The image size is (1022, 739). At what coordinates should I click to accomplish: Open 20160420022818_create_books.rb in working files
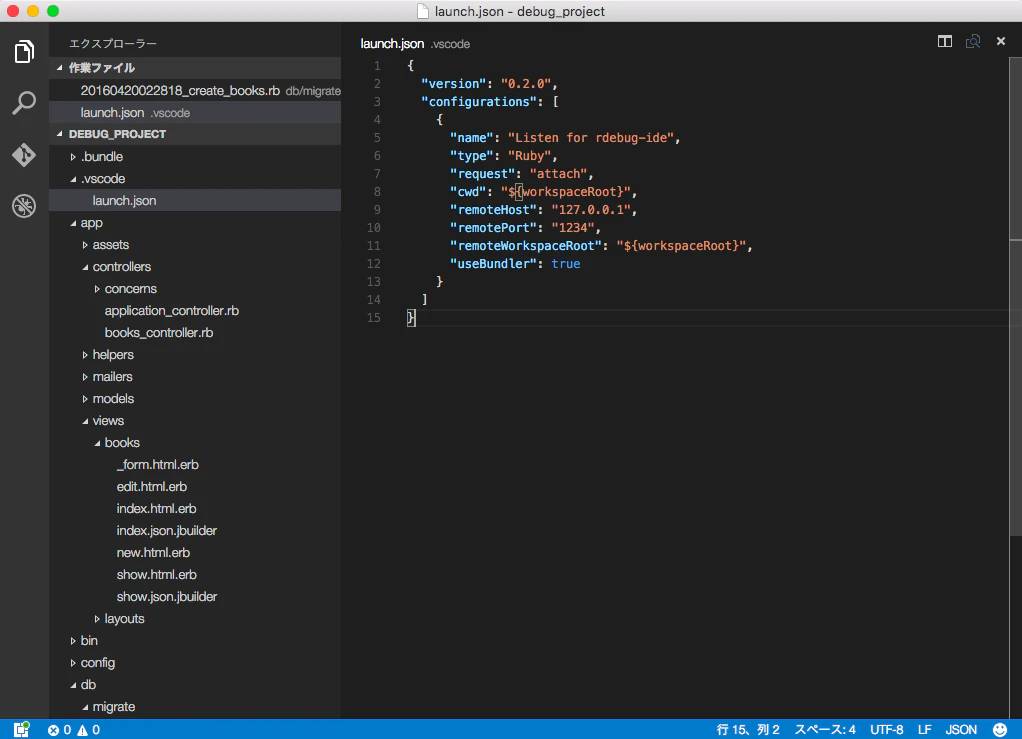click(195, 91)
